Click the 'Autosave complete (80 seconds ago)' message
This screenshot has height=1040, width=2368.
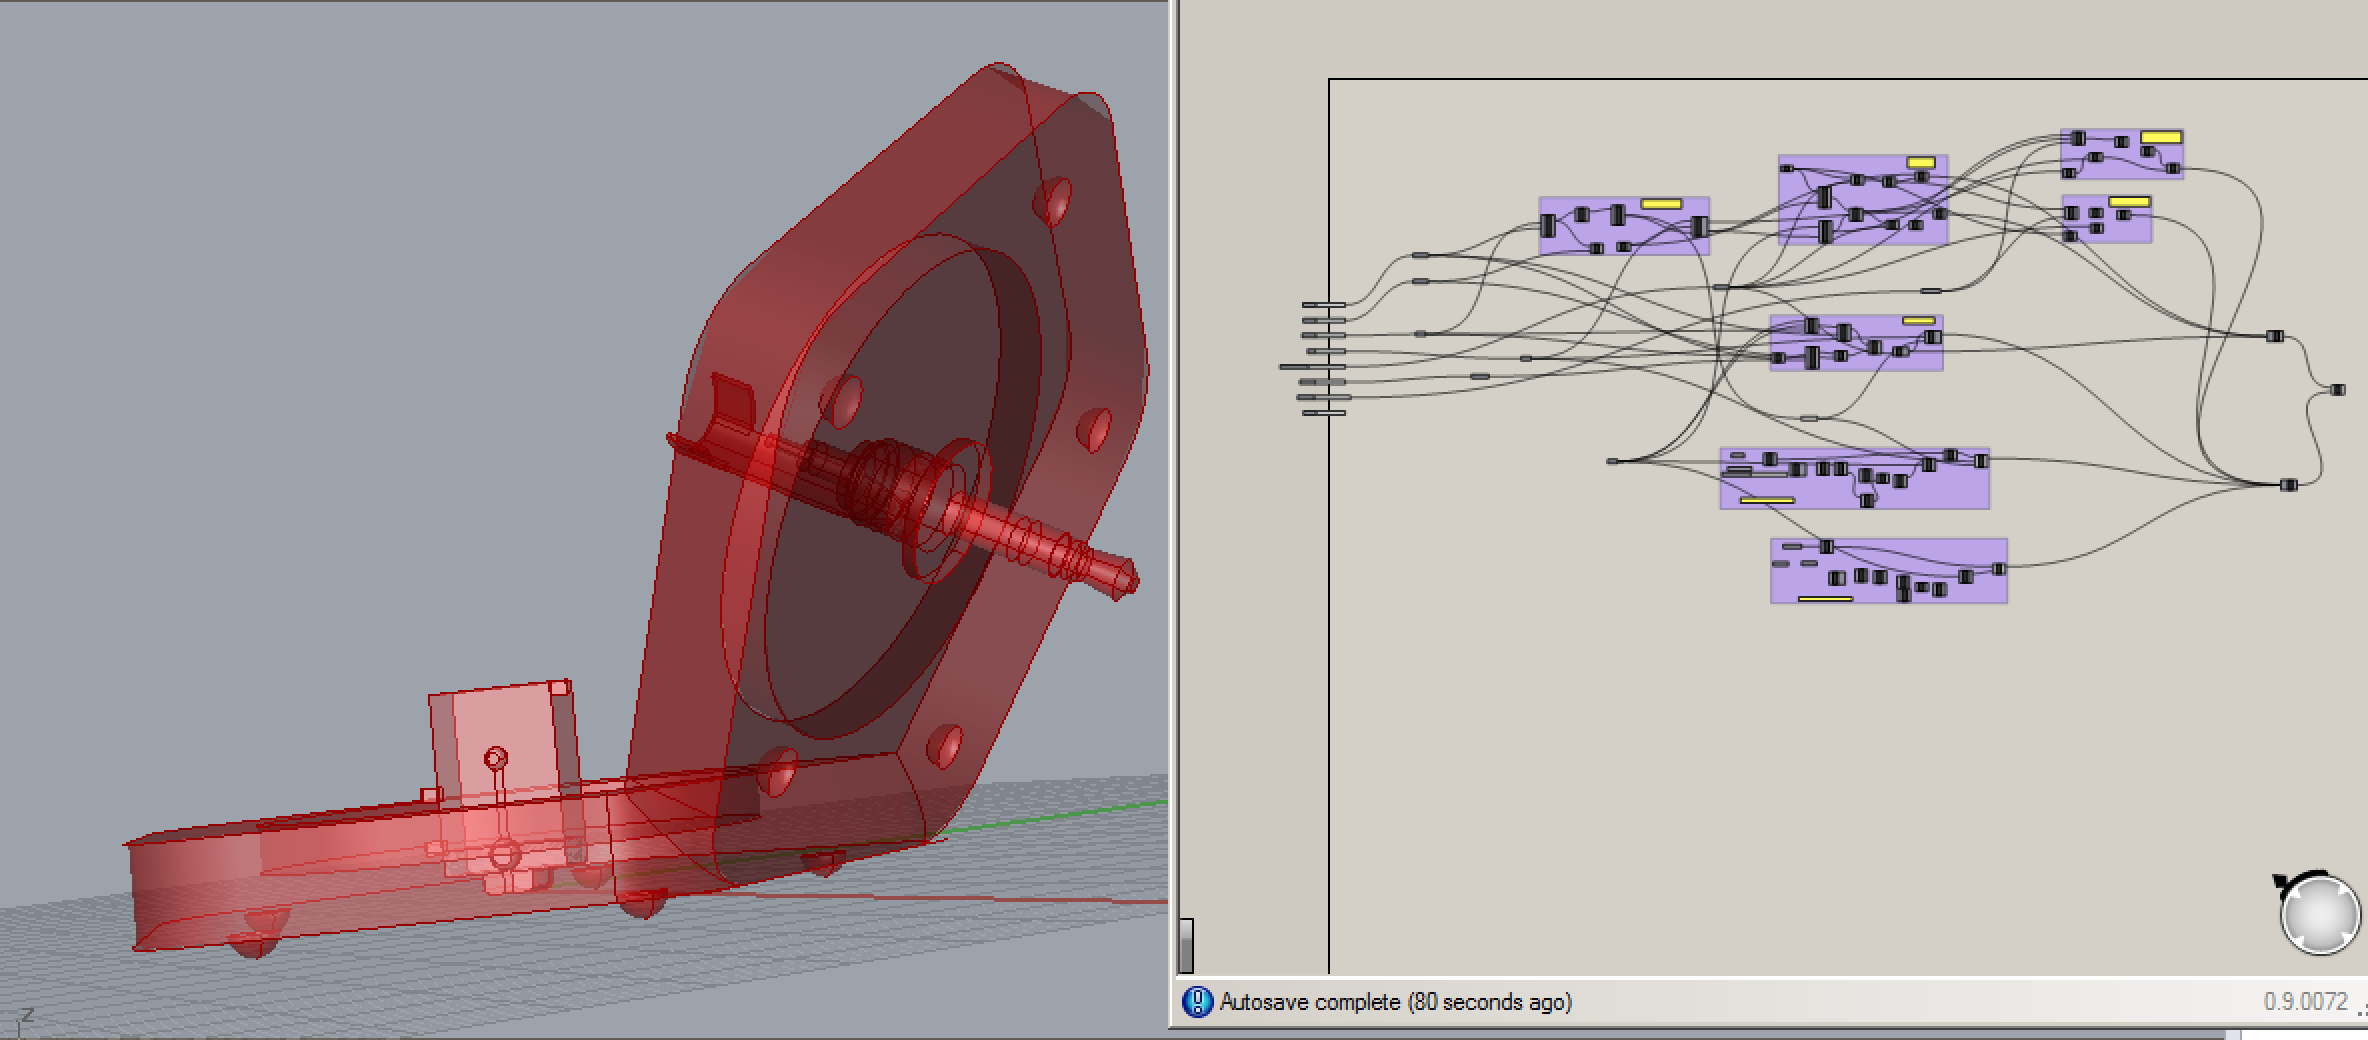(x=1395, y=1002)
